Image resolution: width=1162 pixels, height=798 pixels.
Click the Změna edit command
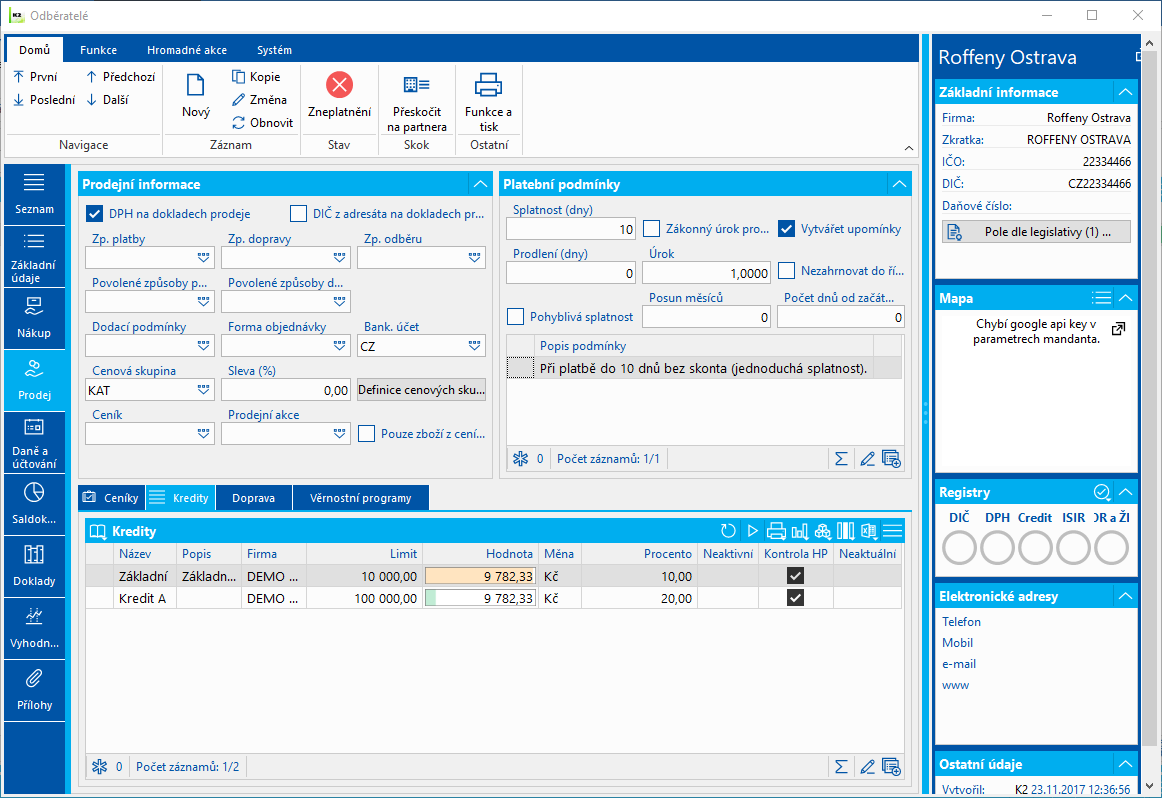pyautogui.click(x=259, y=99)
